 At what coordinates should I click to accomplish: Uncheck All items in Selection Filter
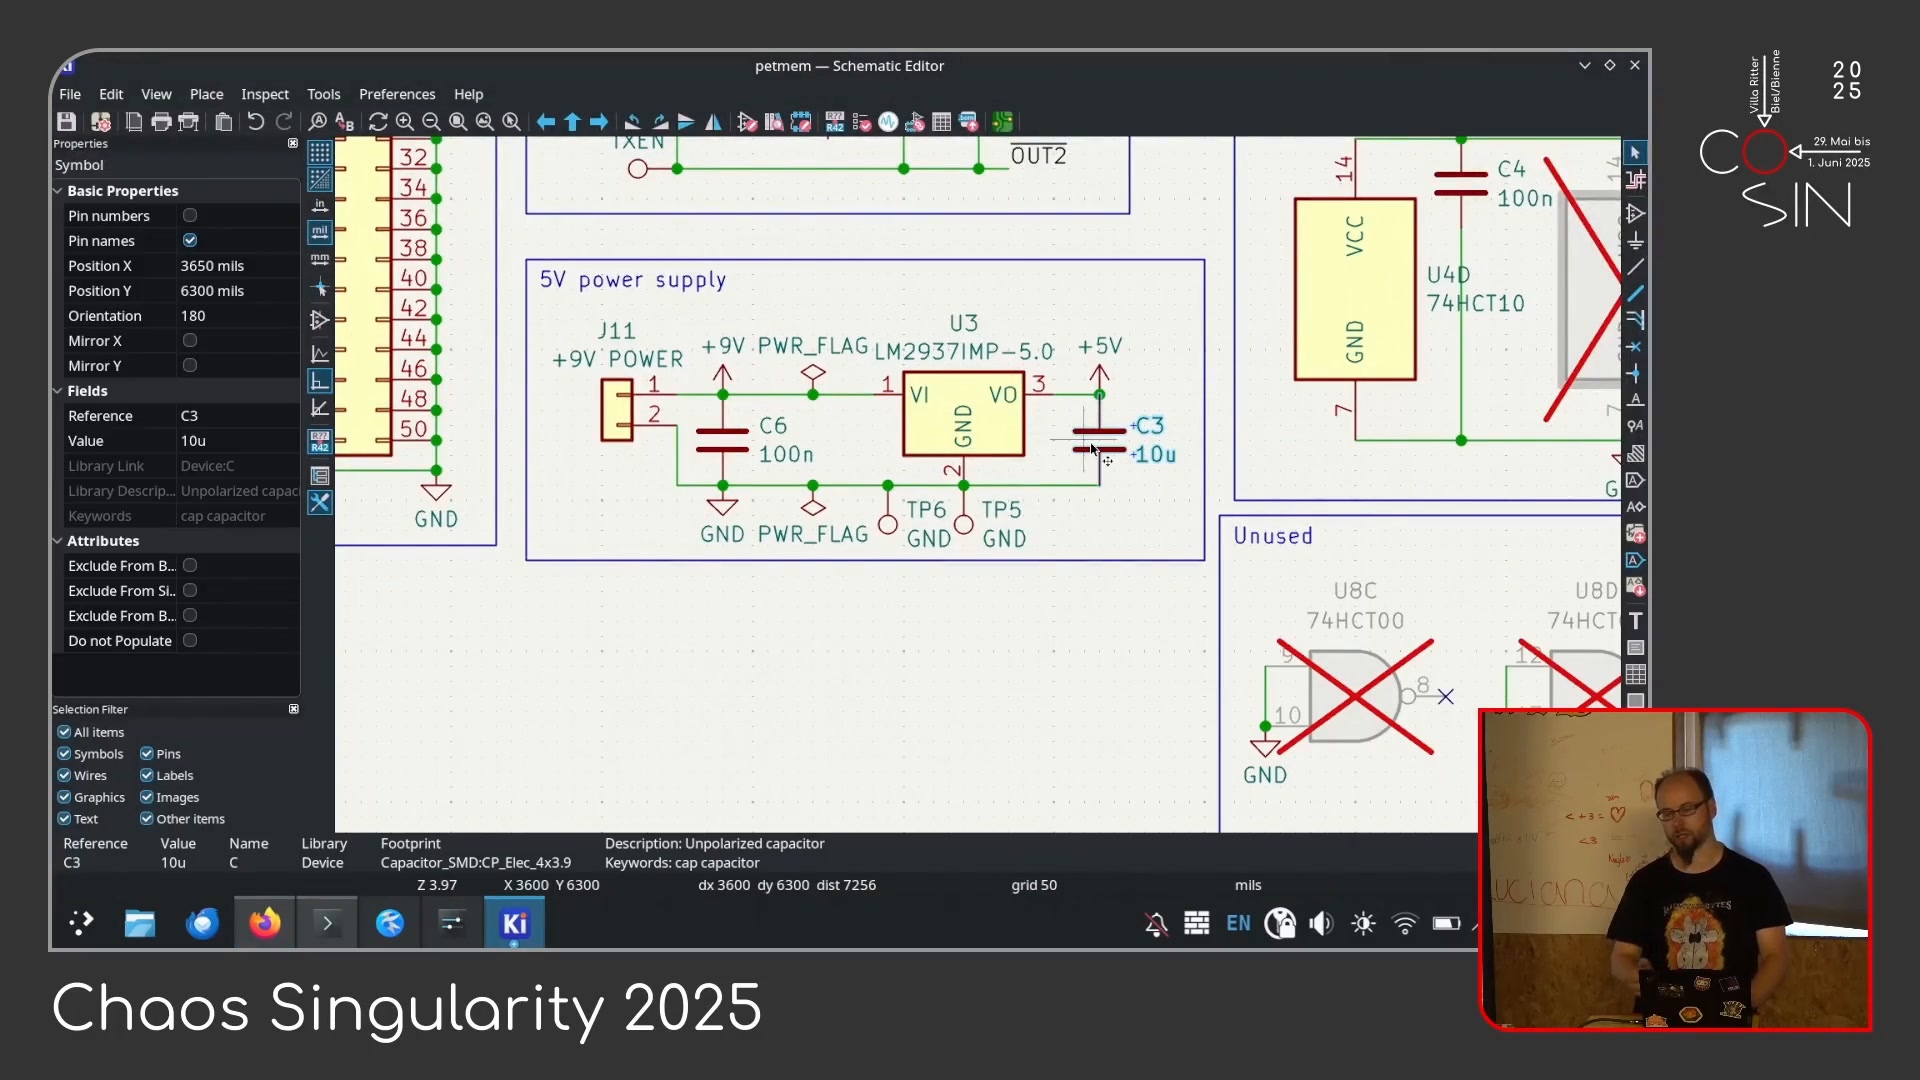click(x=64, y=732)
